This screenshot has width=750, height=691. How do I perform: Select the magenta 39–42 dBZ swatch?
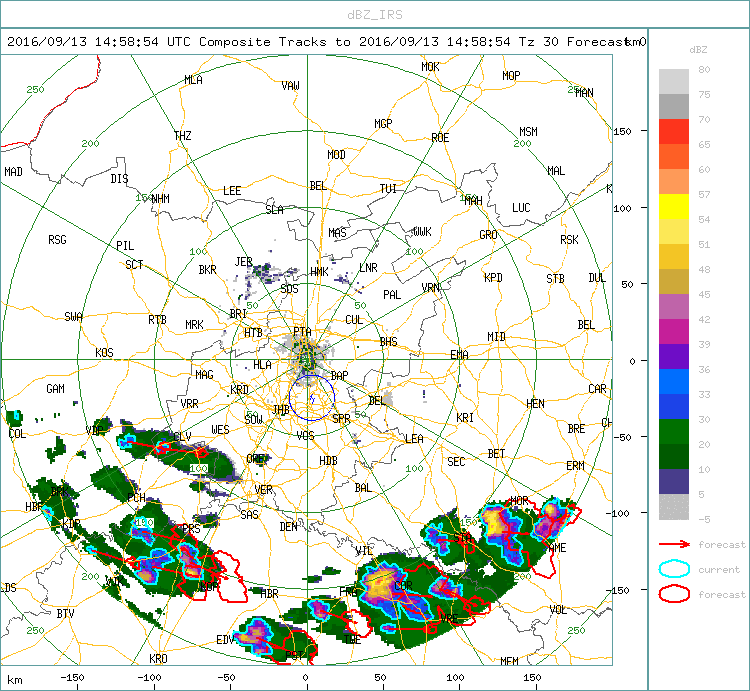(x=674, y=331)
